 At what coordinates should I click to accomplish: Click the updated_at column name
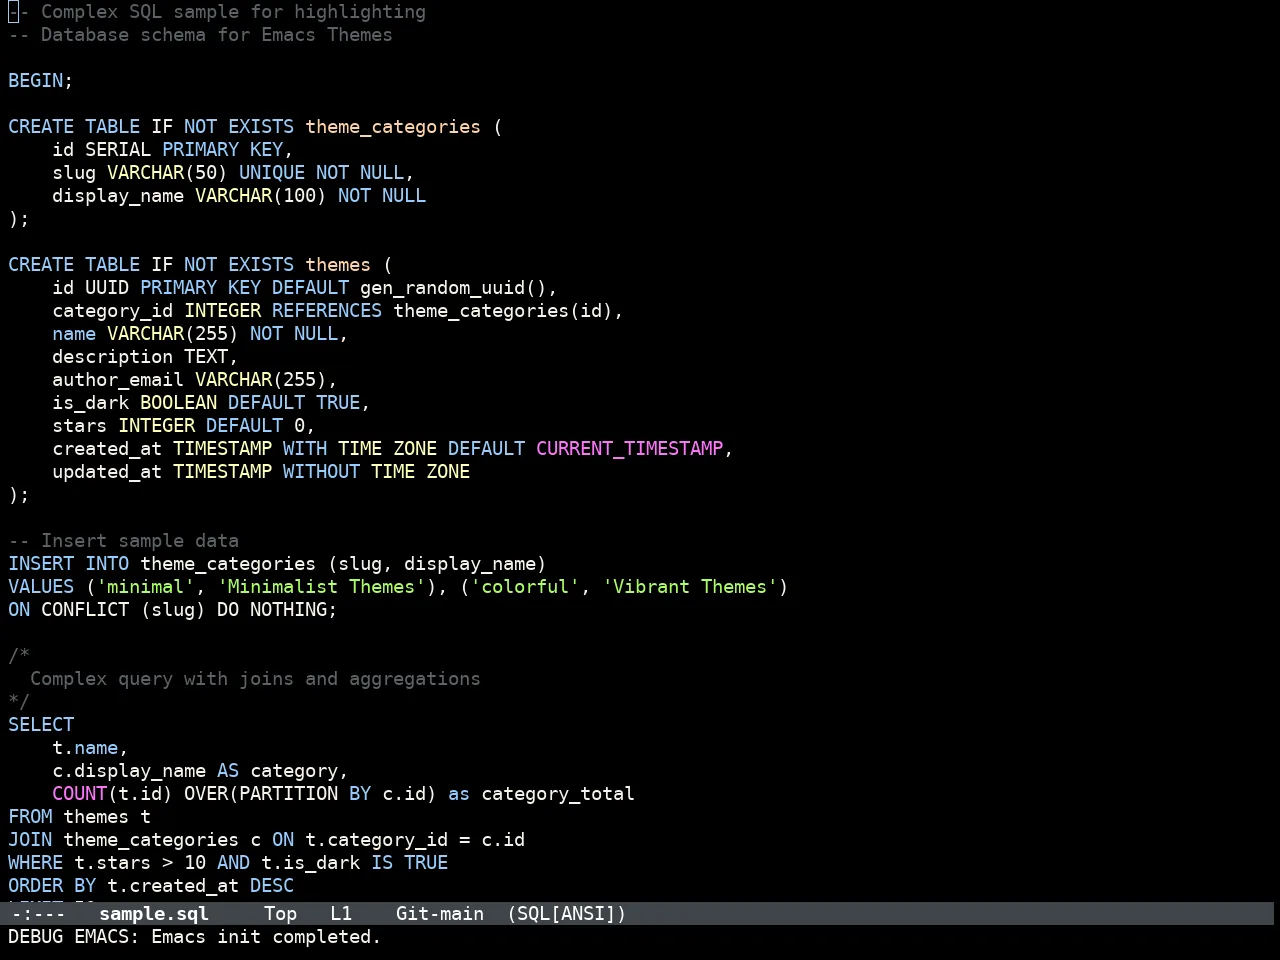click(x=107, y=472)
